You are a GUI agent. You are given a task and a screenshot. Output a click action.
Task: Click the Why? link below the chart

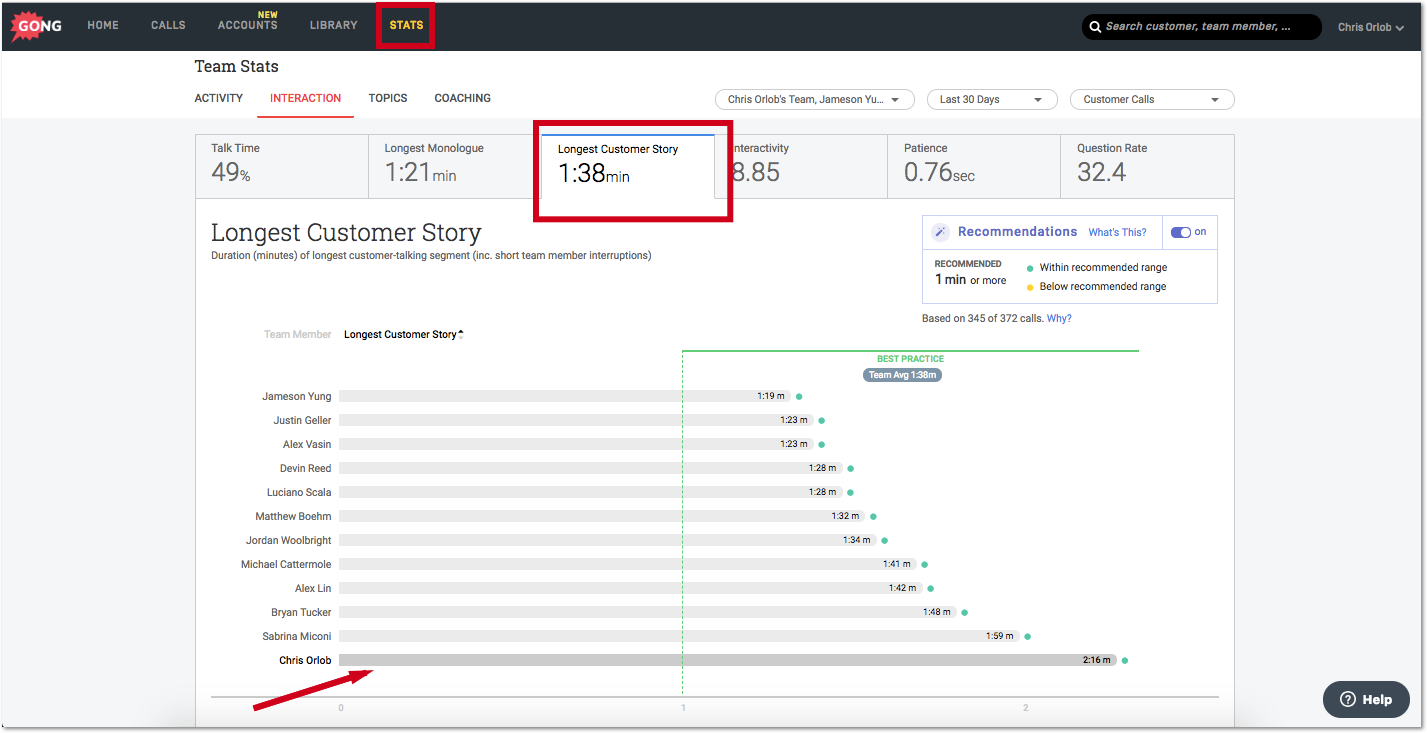click(1059, 317)
